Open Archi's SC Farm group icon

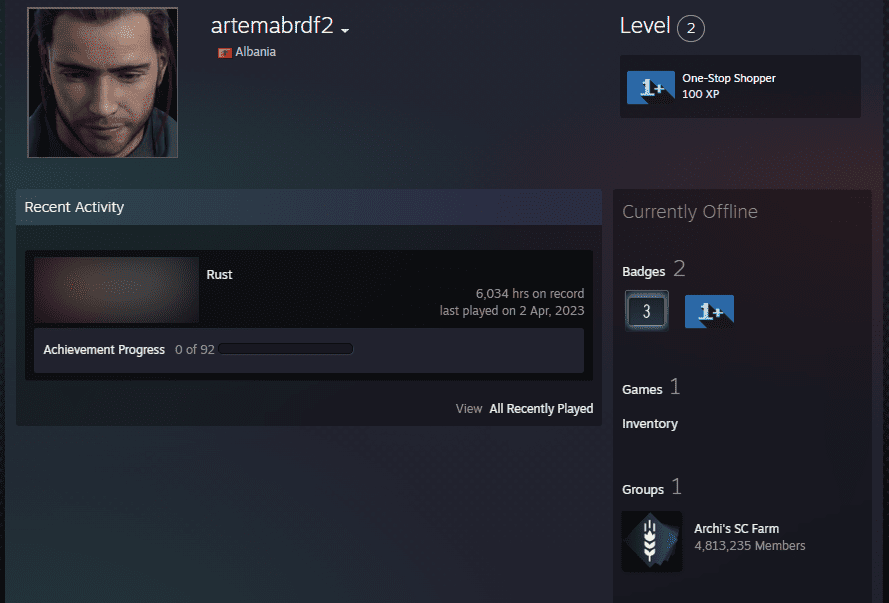[x=652, y=541]
